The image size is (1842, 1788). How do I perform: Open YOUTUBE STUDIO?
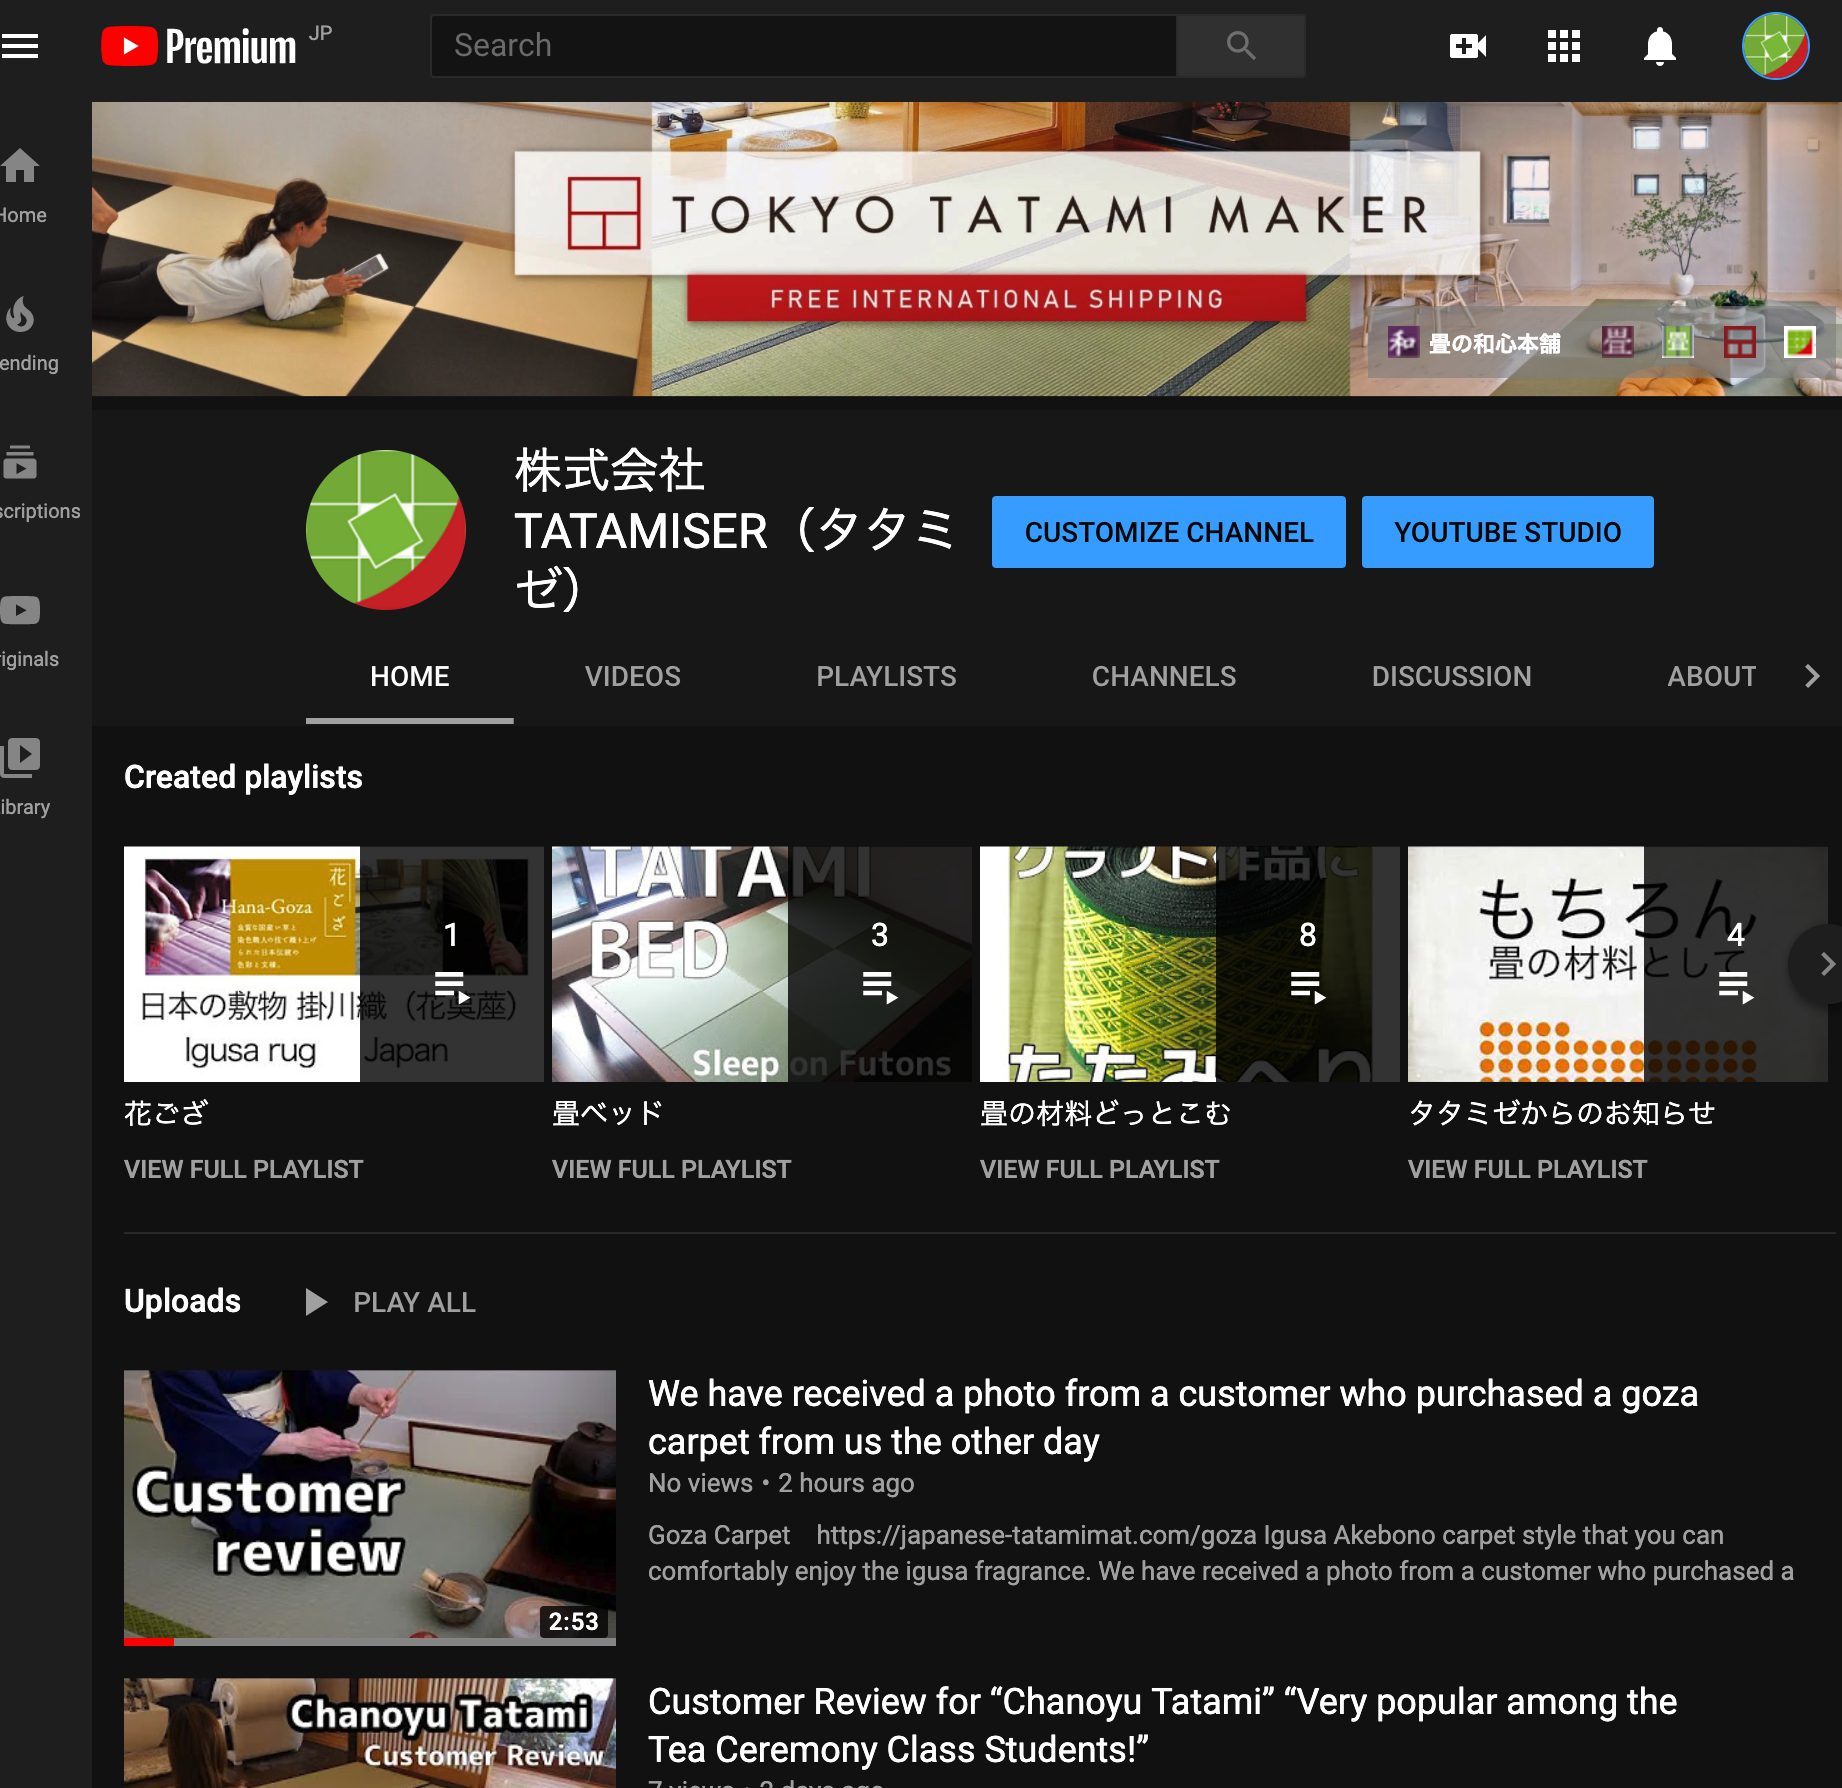pyautogui.click(x=1508, y=532)
